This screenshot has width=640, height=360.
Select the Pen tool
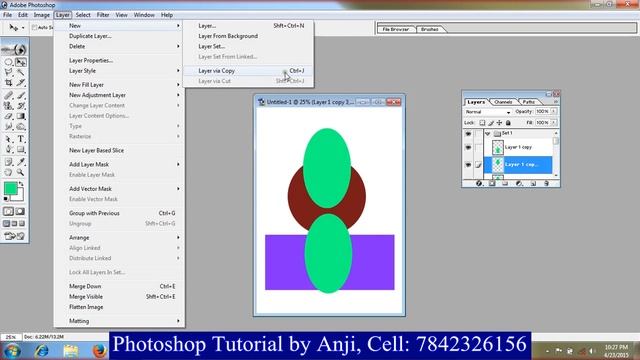click(x=8, y=149)
